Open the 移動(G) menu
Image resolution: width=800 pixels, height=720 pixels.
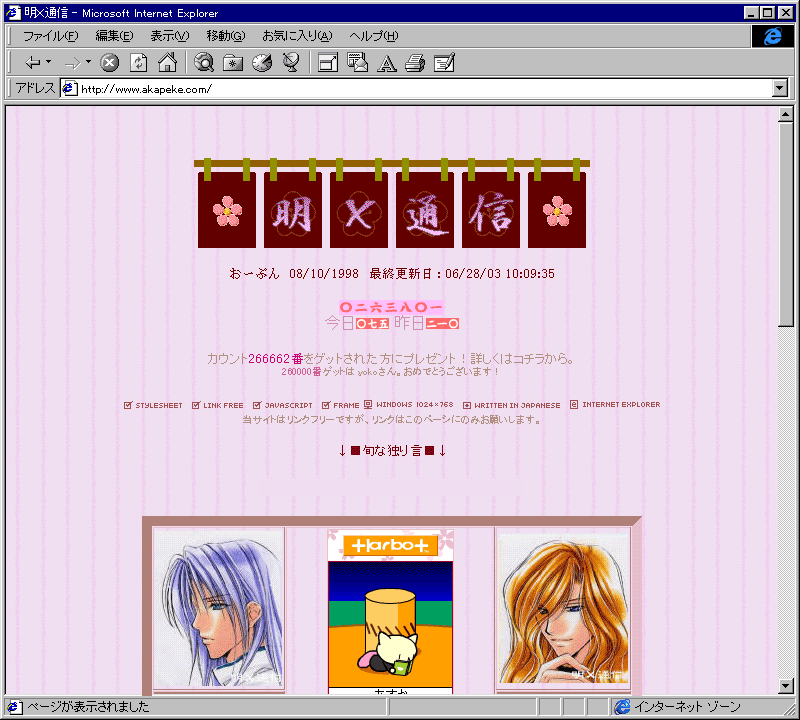[x=226, y=36]
